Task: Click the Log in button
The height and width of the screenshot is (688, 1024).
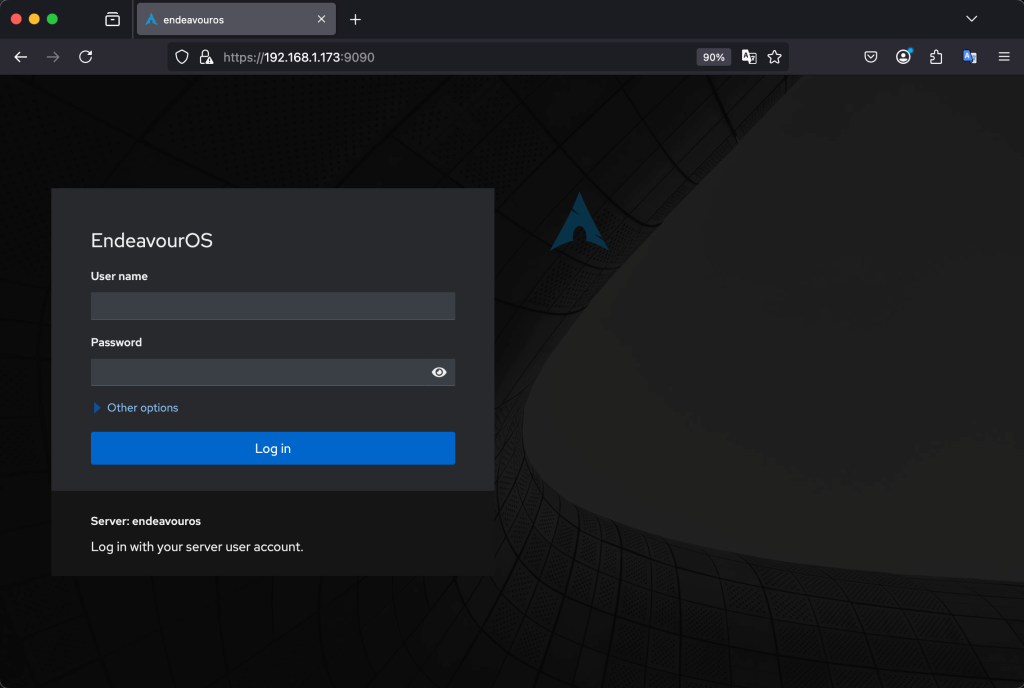Action: pos(273,448)
